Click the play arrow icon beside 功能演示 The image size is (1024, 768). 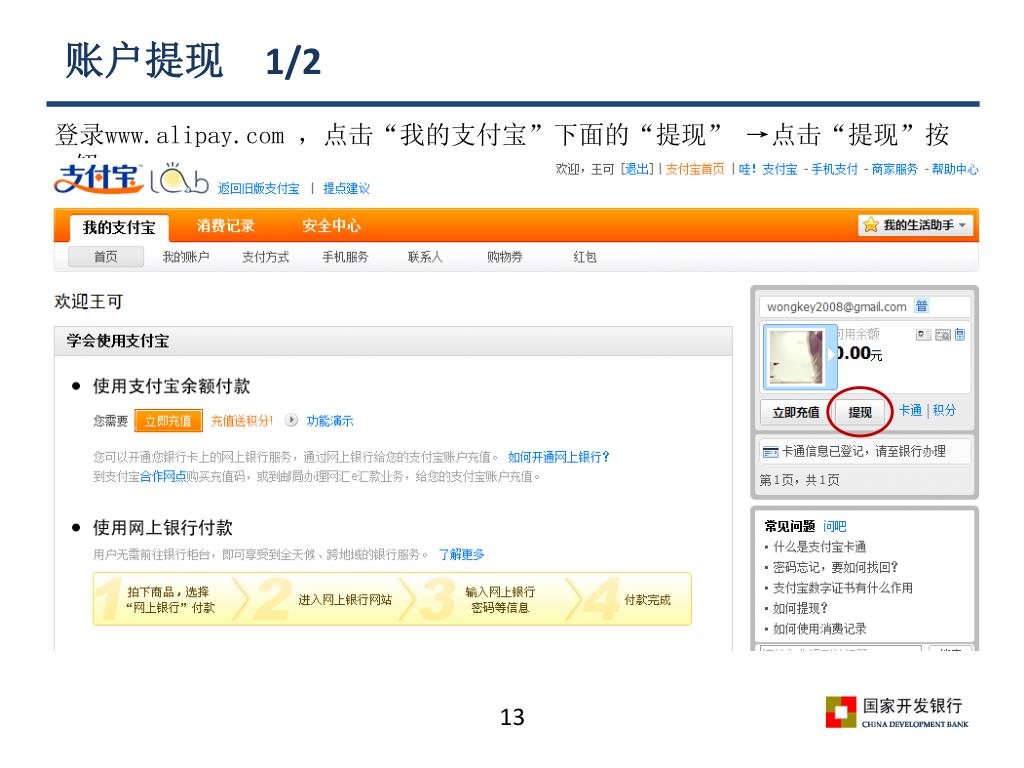pyautogui.click(x=291, y=420)
